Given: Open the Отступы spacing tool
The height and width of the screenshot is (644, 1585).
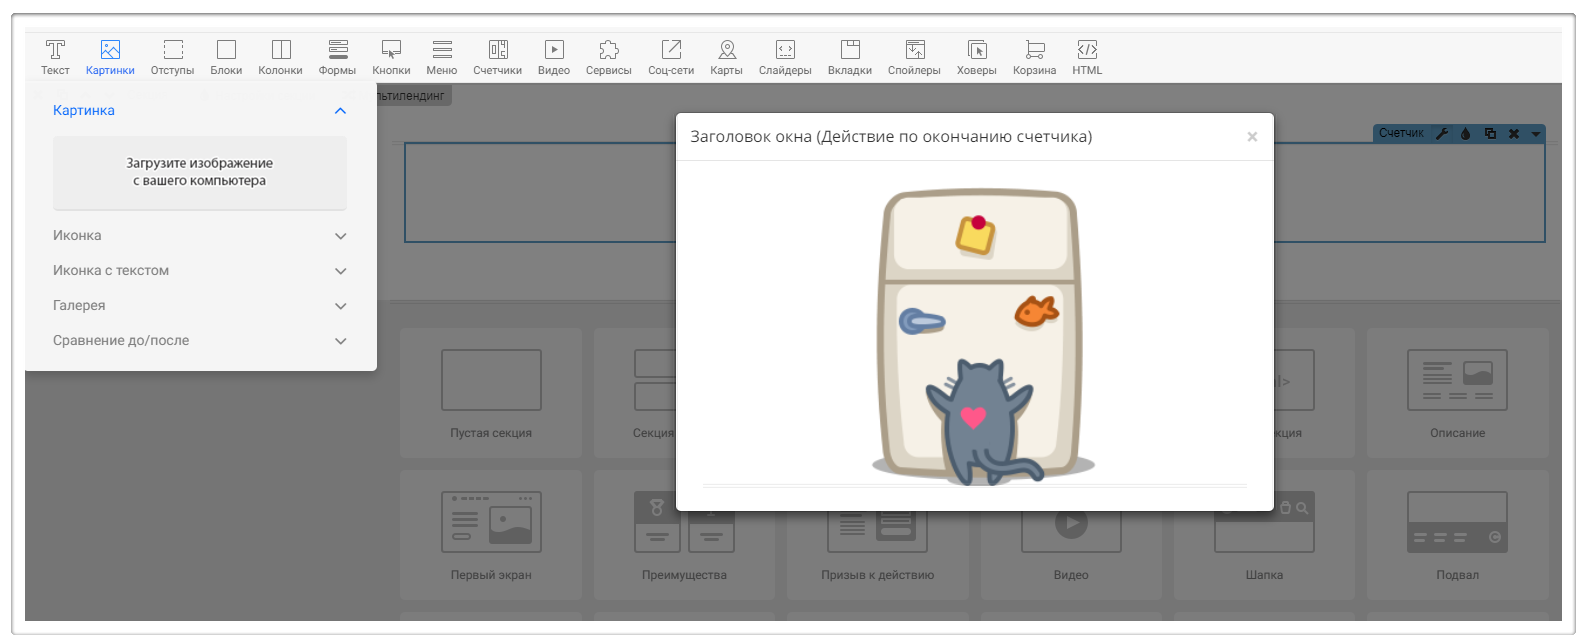Looking at the screenshot, I should pos(172,57).
